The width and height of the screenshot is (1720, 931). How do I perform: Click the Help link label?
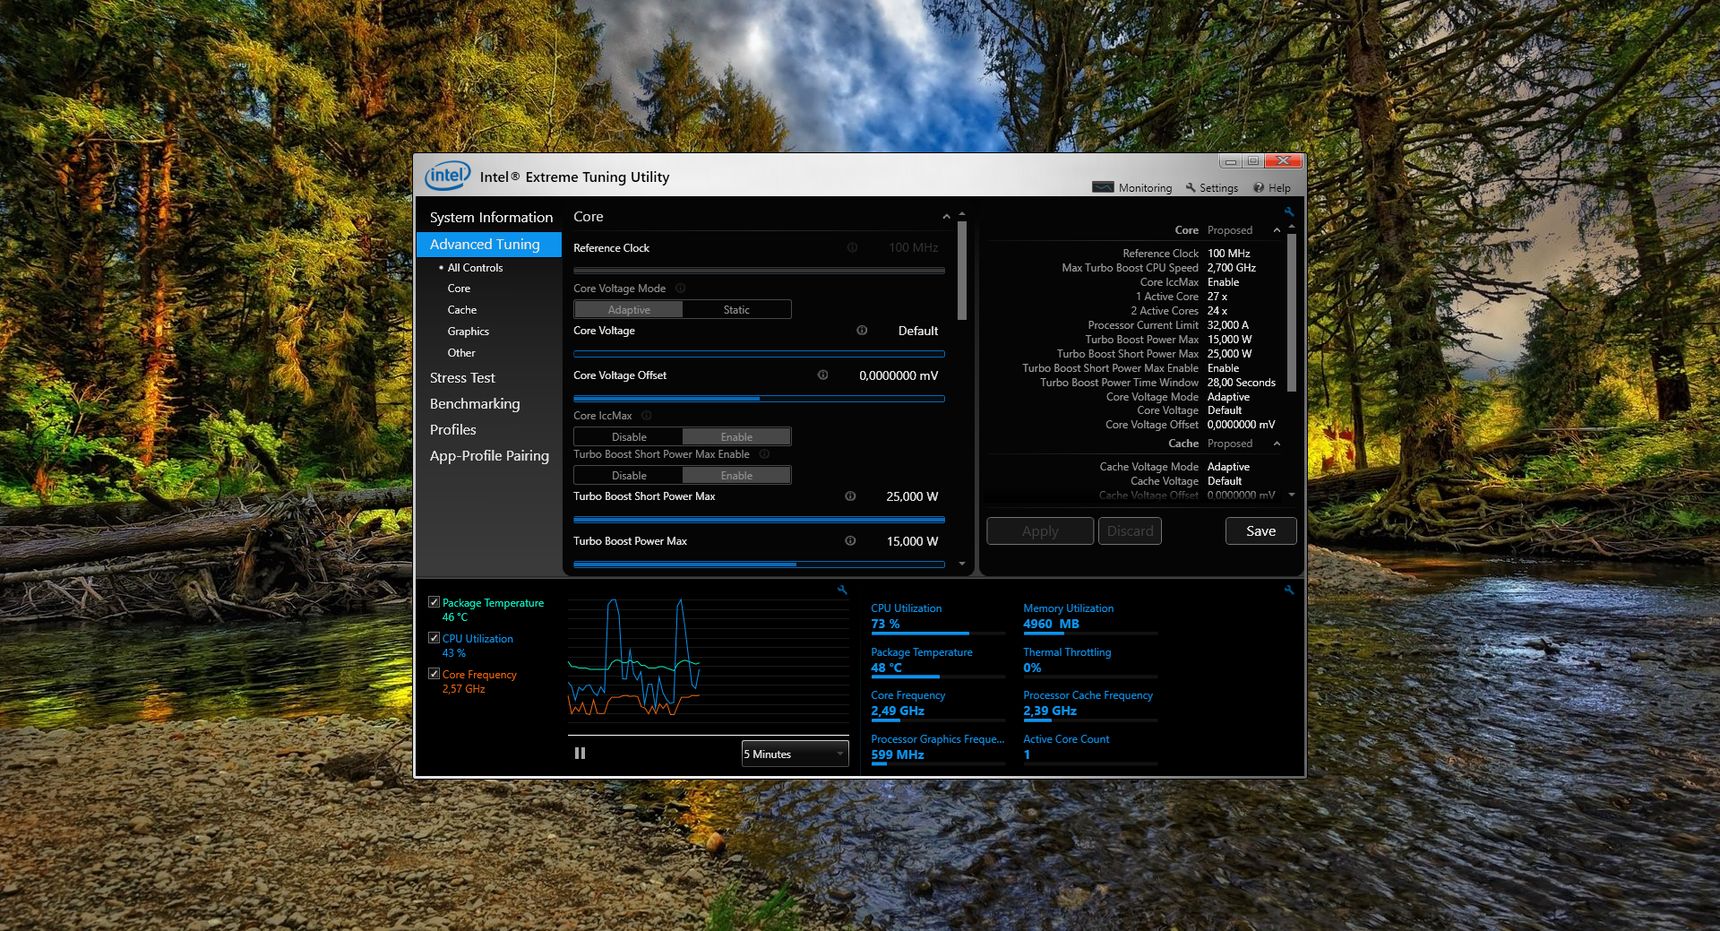[x=1279, y=188]
